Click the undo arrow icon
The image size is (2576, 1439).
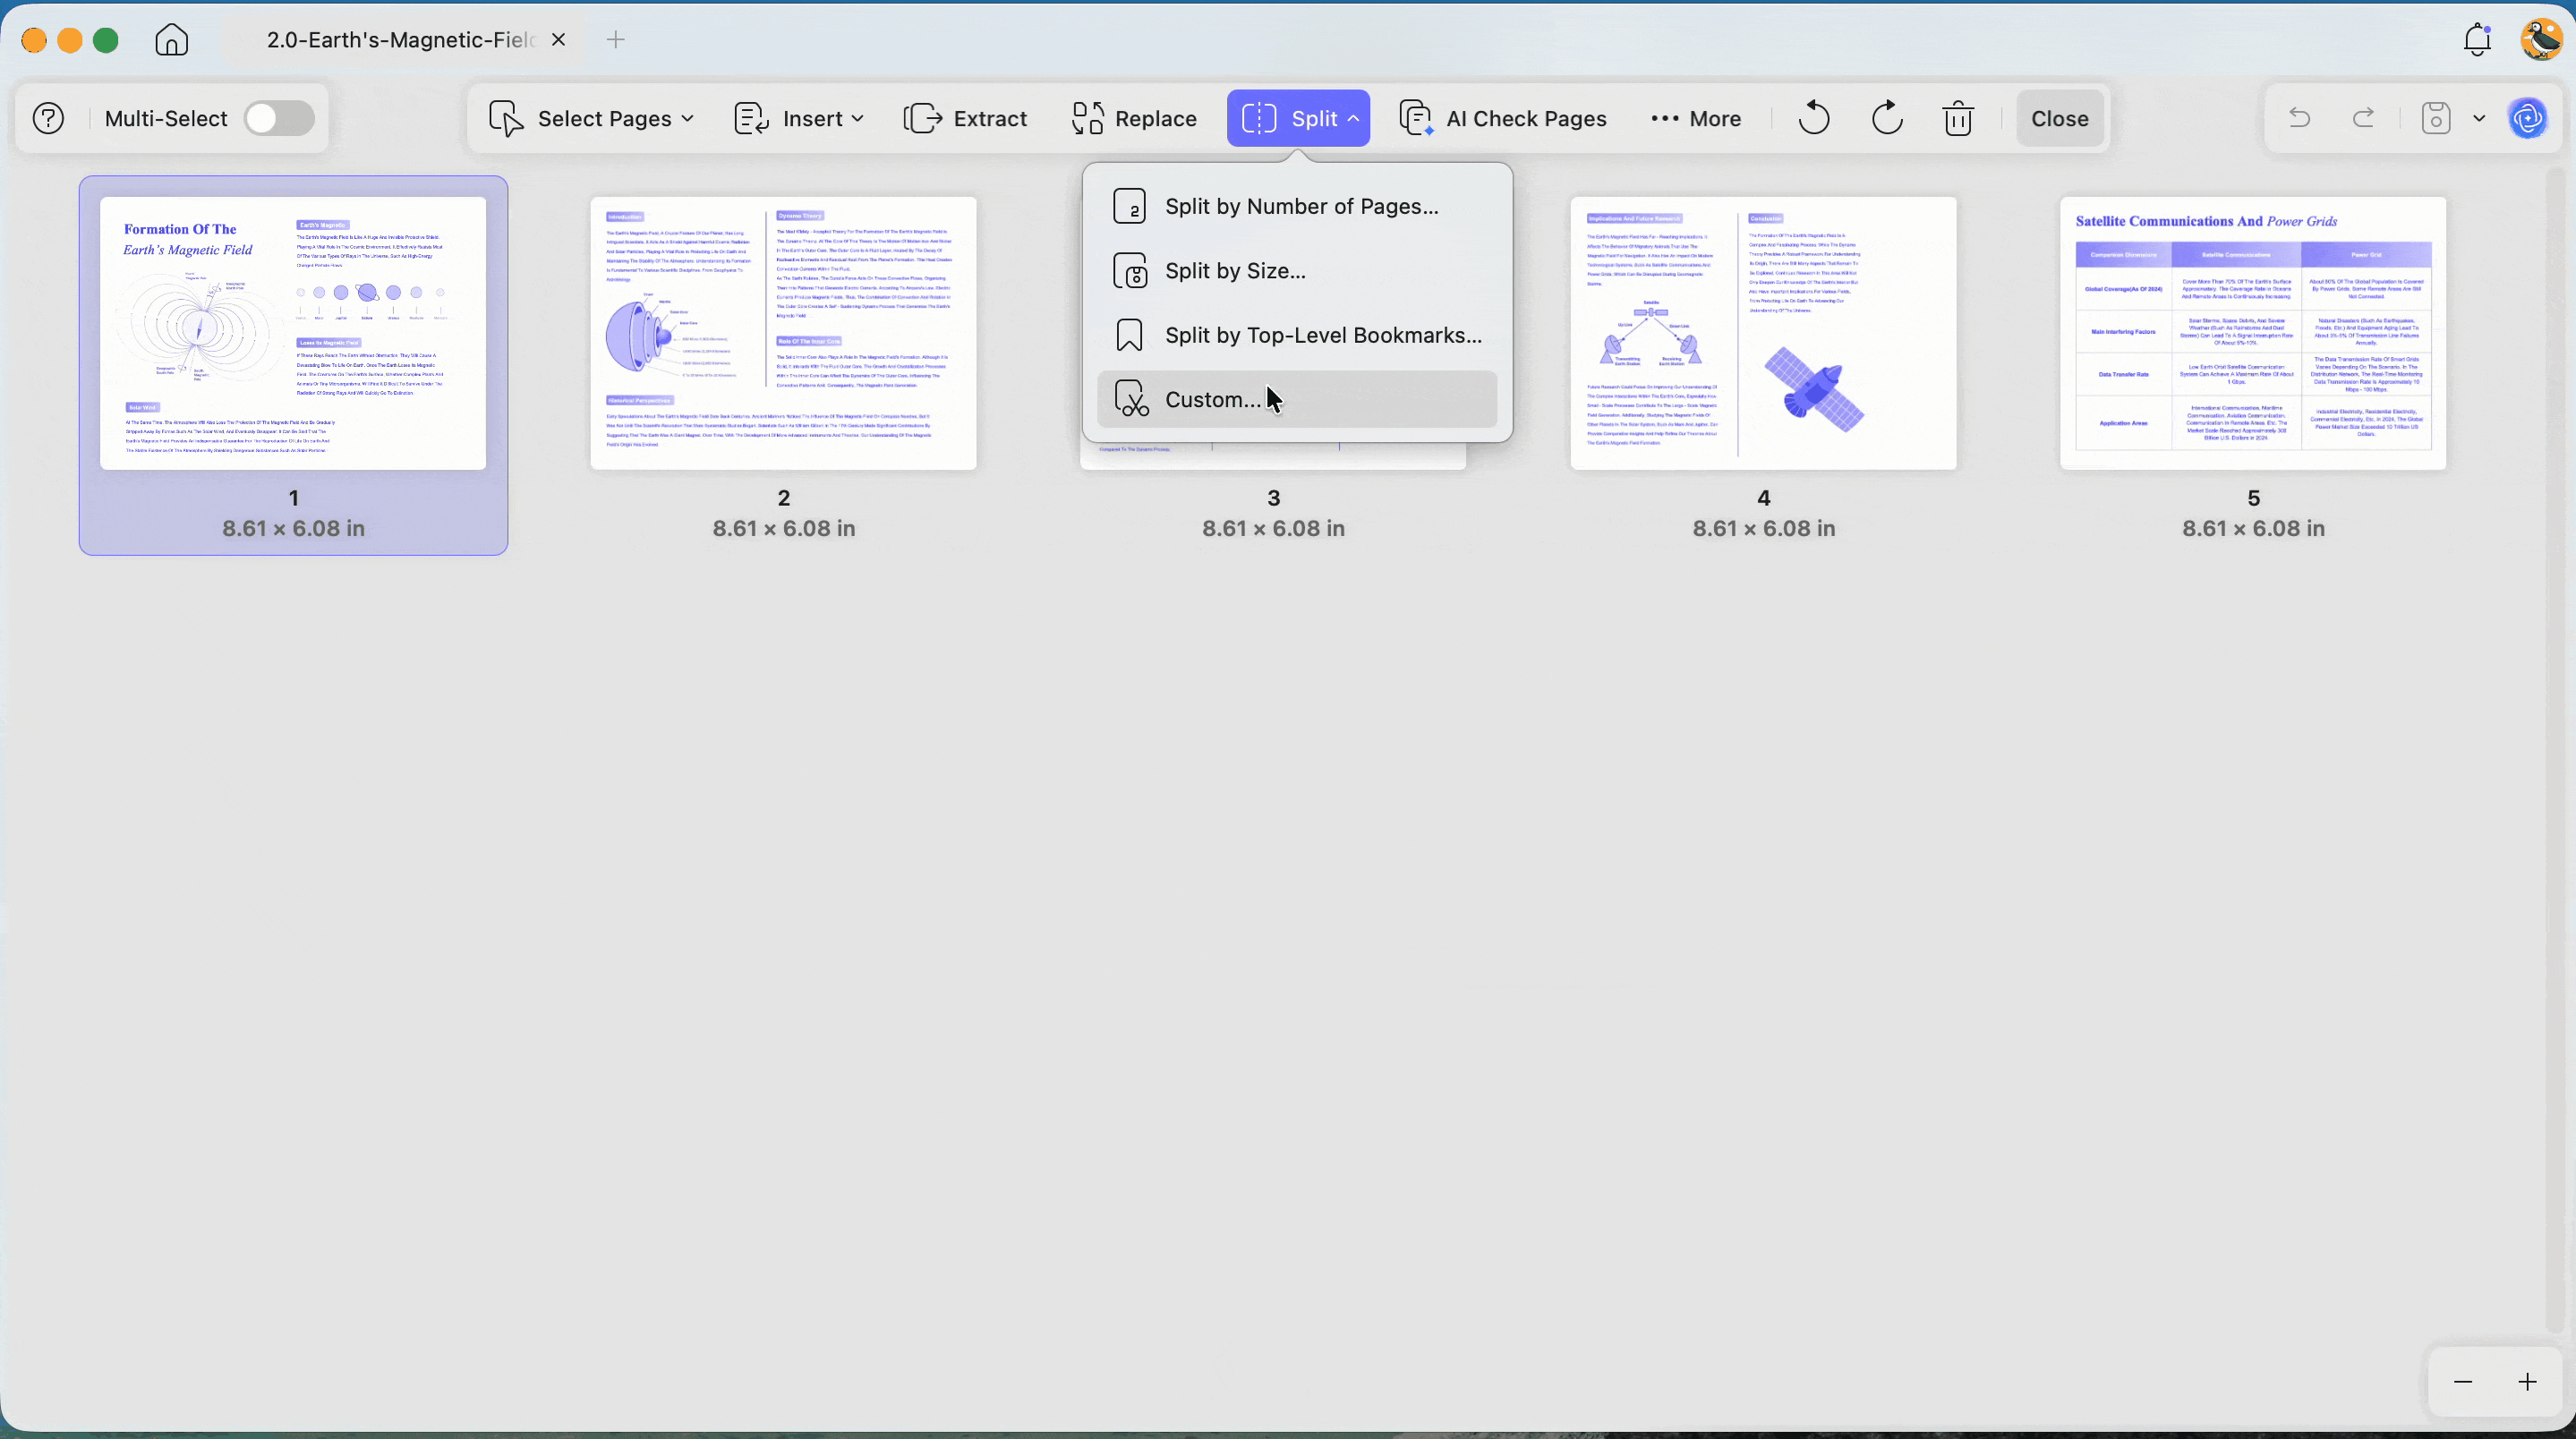2299,118
